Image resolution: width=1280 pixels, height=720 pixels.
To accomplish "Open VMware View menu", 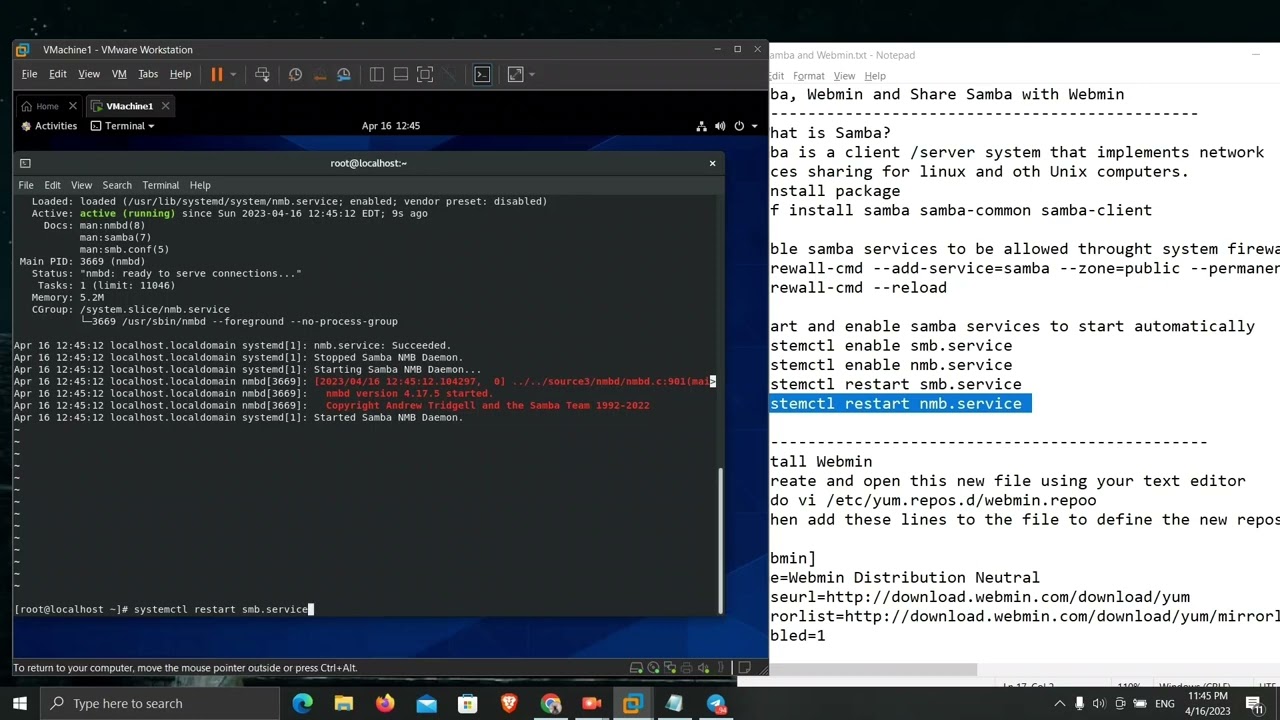I will (89, 74).
